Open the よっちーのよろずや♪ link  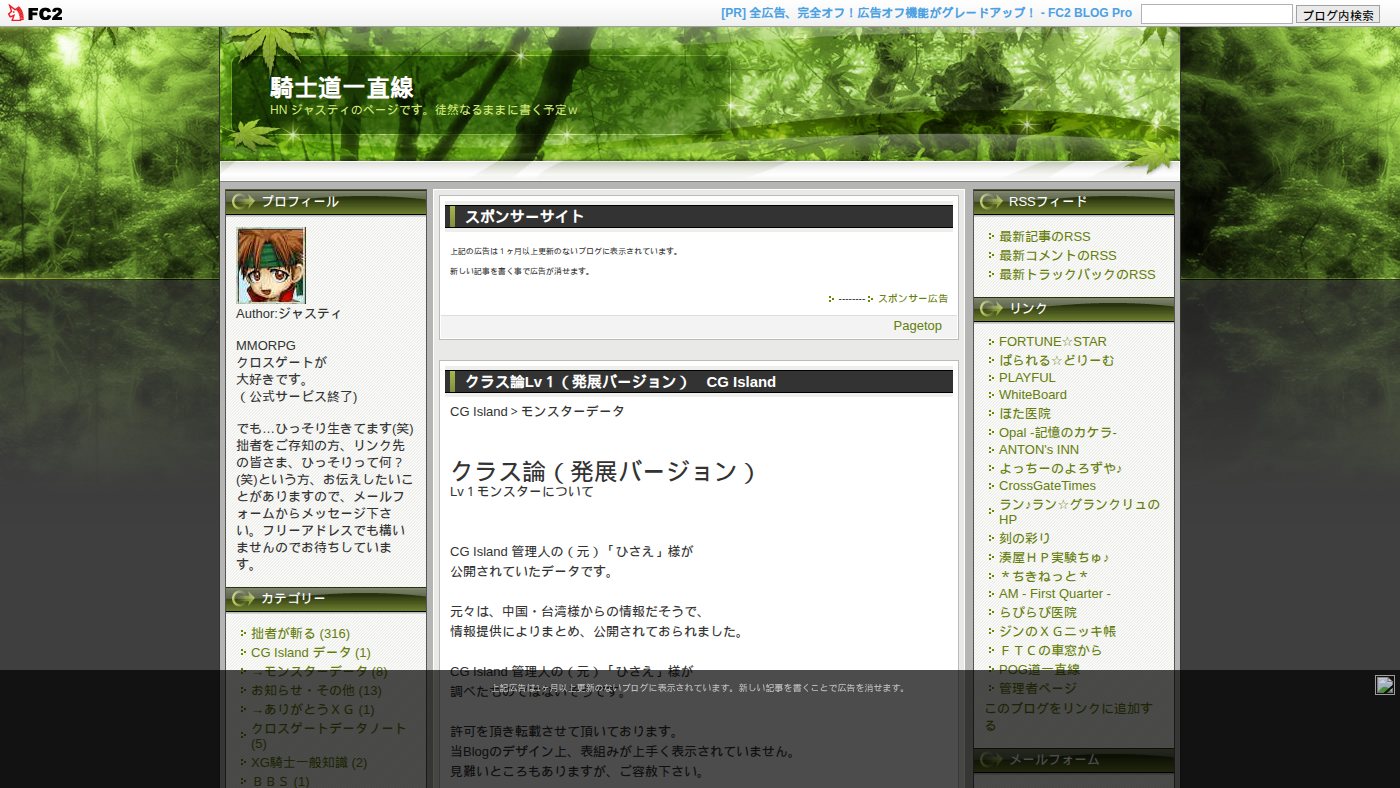pos(1061,468)
